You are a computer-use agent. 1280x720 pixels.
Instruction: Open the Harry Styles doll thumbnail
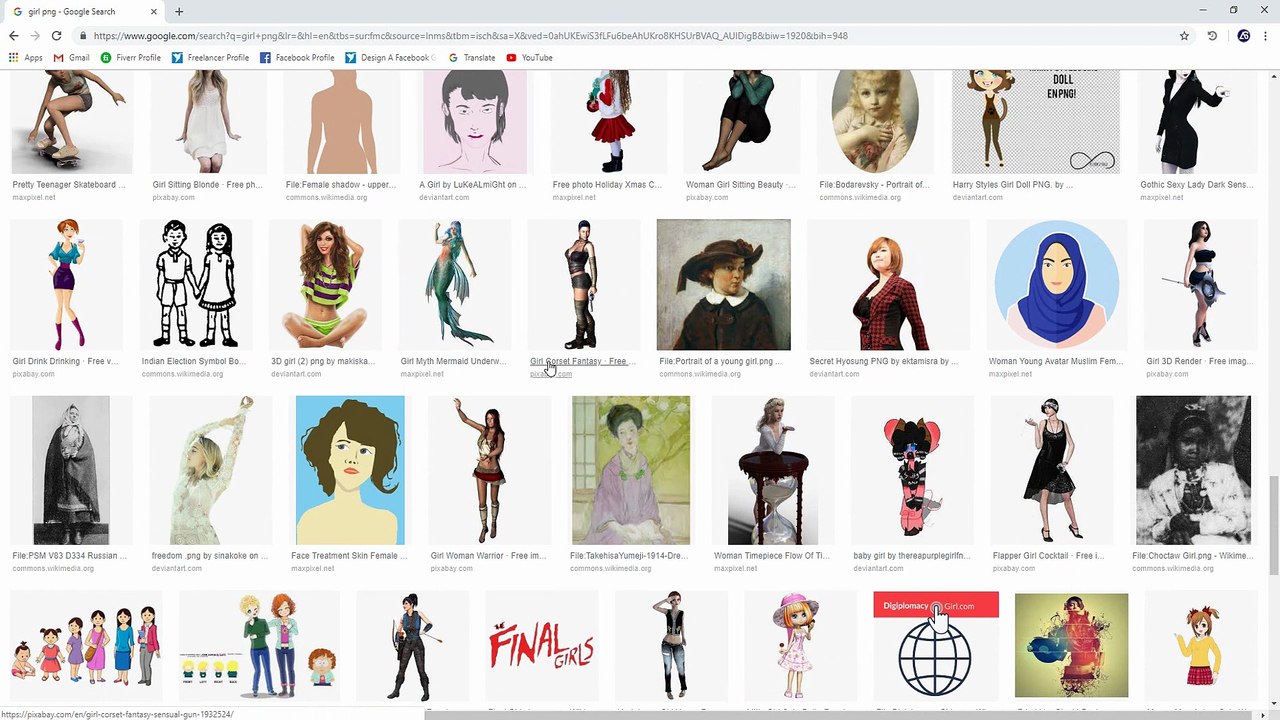[x=1036, y=122]
